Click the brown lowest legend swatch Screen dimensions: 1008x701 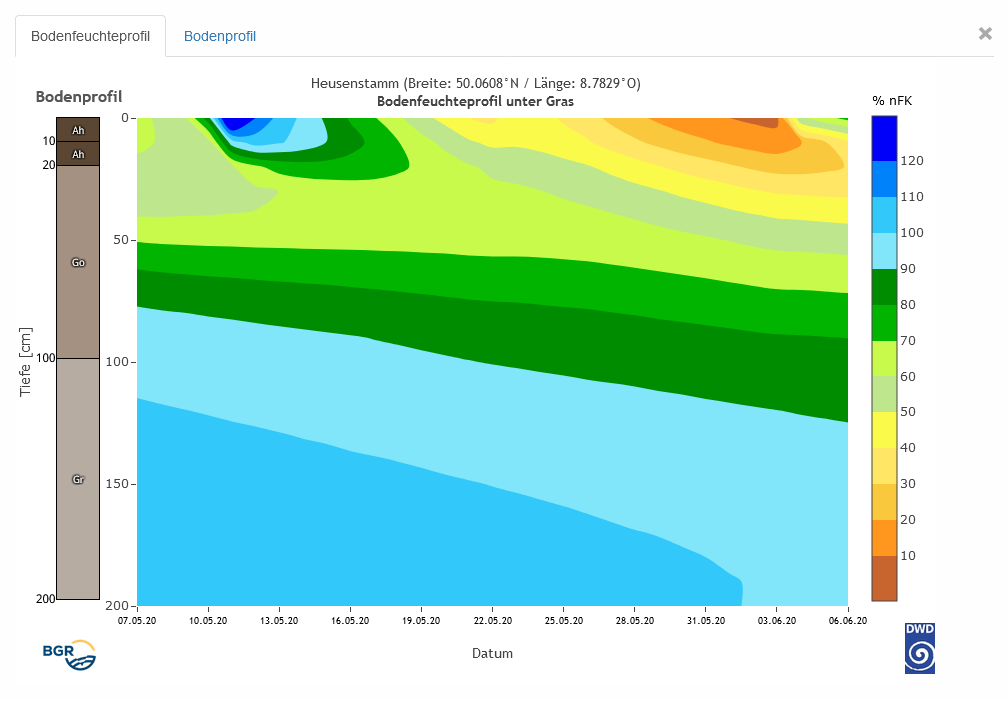coord(885,578)
